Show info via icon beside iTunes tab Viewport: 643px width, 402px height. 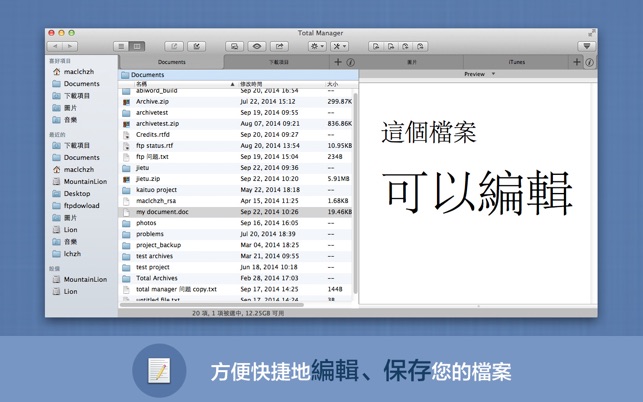click(589, 62)
